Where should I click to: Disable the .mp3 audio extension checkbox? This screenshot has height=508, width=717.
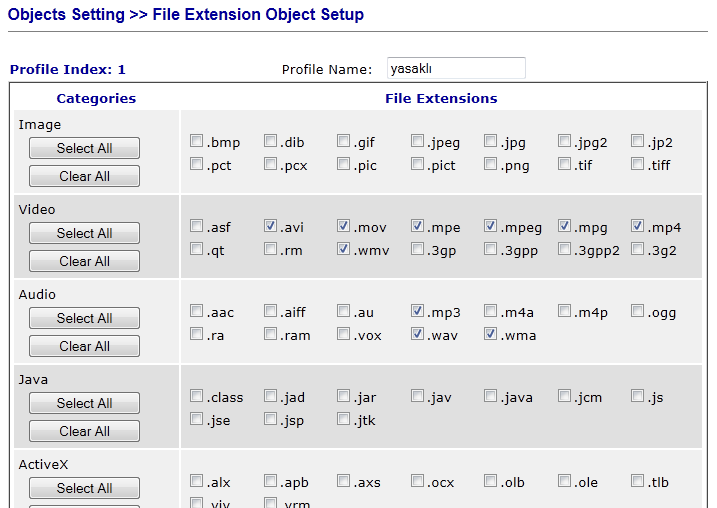tap(418, 311)
